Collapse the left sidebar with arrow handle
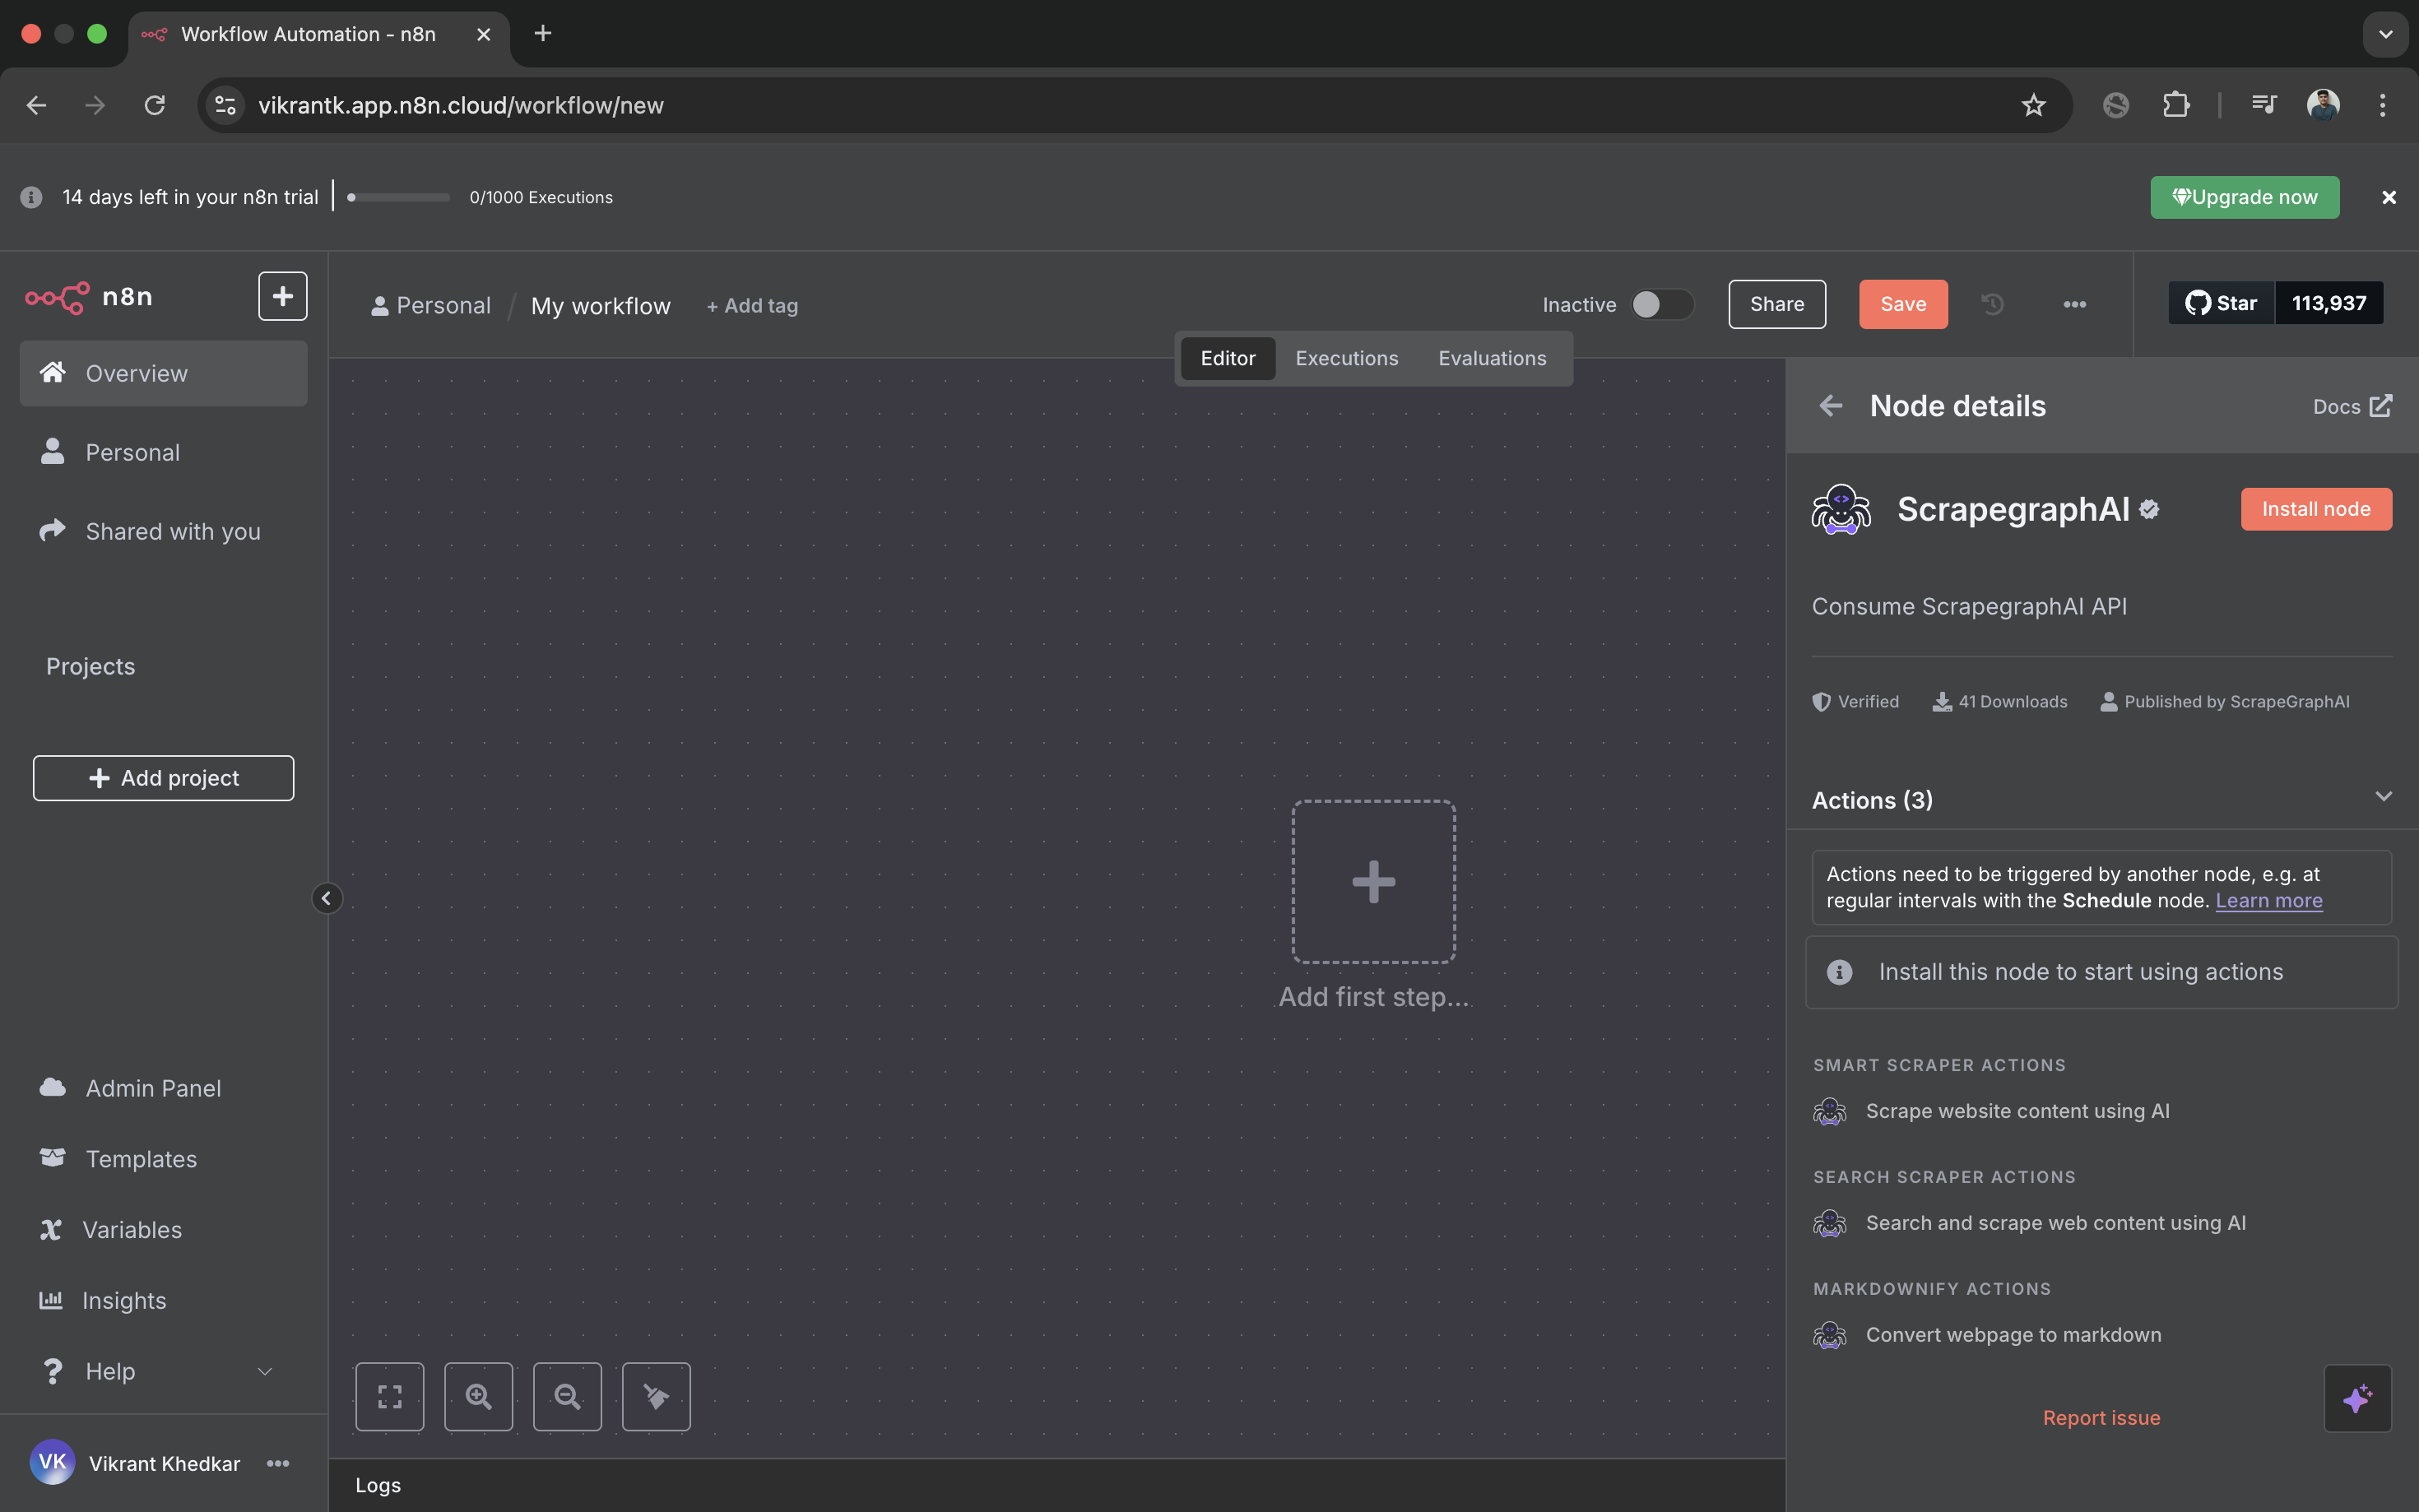The width and height of the screenshot is (2419, 1512). click(x=326, y=898)
